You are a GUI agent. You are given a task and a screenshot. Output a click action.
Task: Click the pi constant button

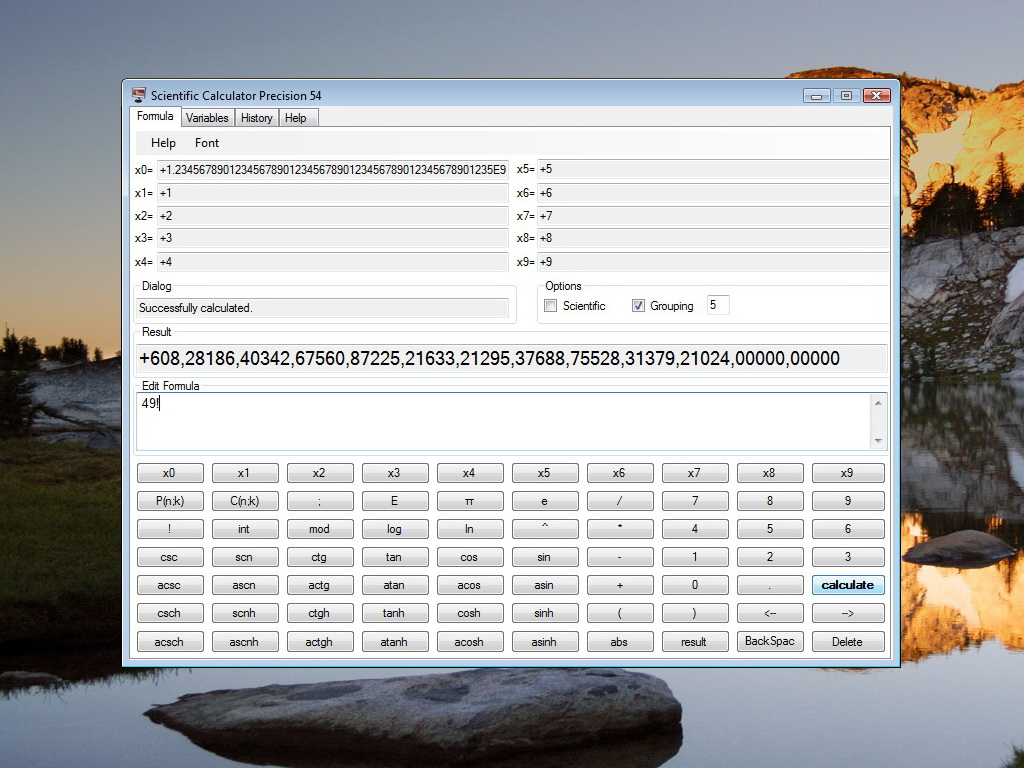point(469,501)
